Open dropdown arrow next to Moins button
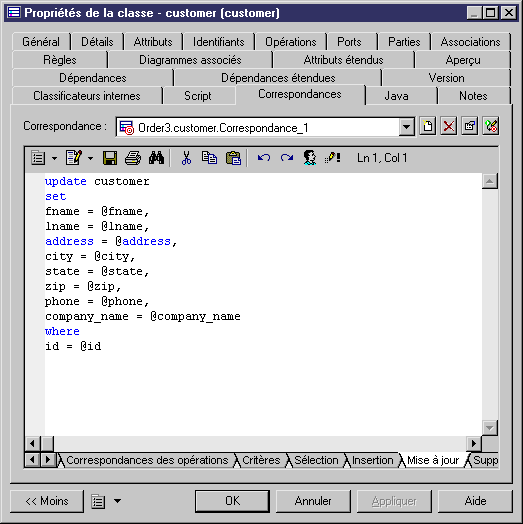 (x=117, y=501)
